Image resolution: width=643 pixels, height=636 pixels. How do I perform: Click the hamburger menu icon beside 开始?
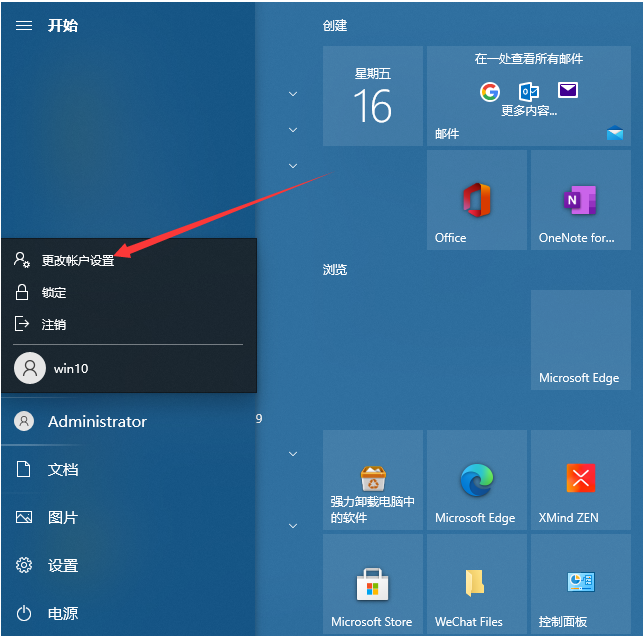[x=24, y=25]
